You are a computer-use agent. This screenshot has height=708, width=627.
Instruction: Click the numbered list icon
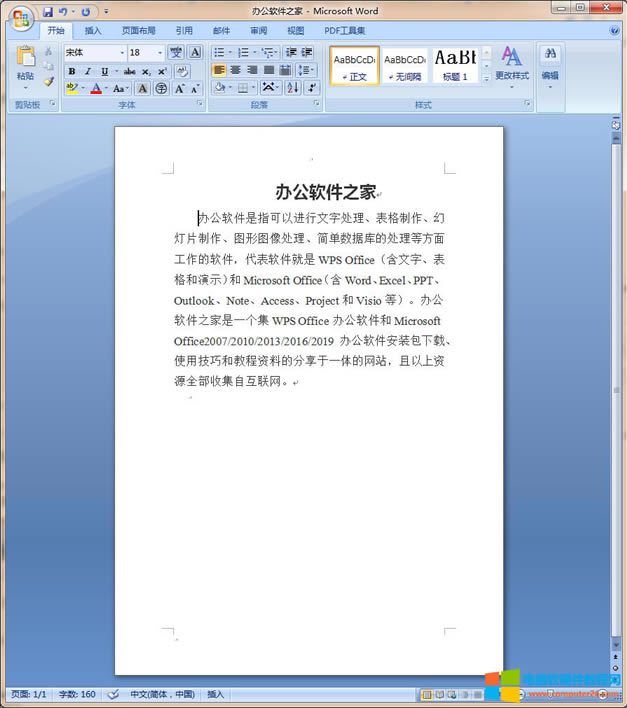tap(243, 52)
